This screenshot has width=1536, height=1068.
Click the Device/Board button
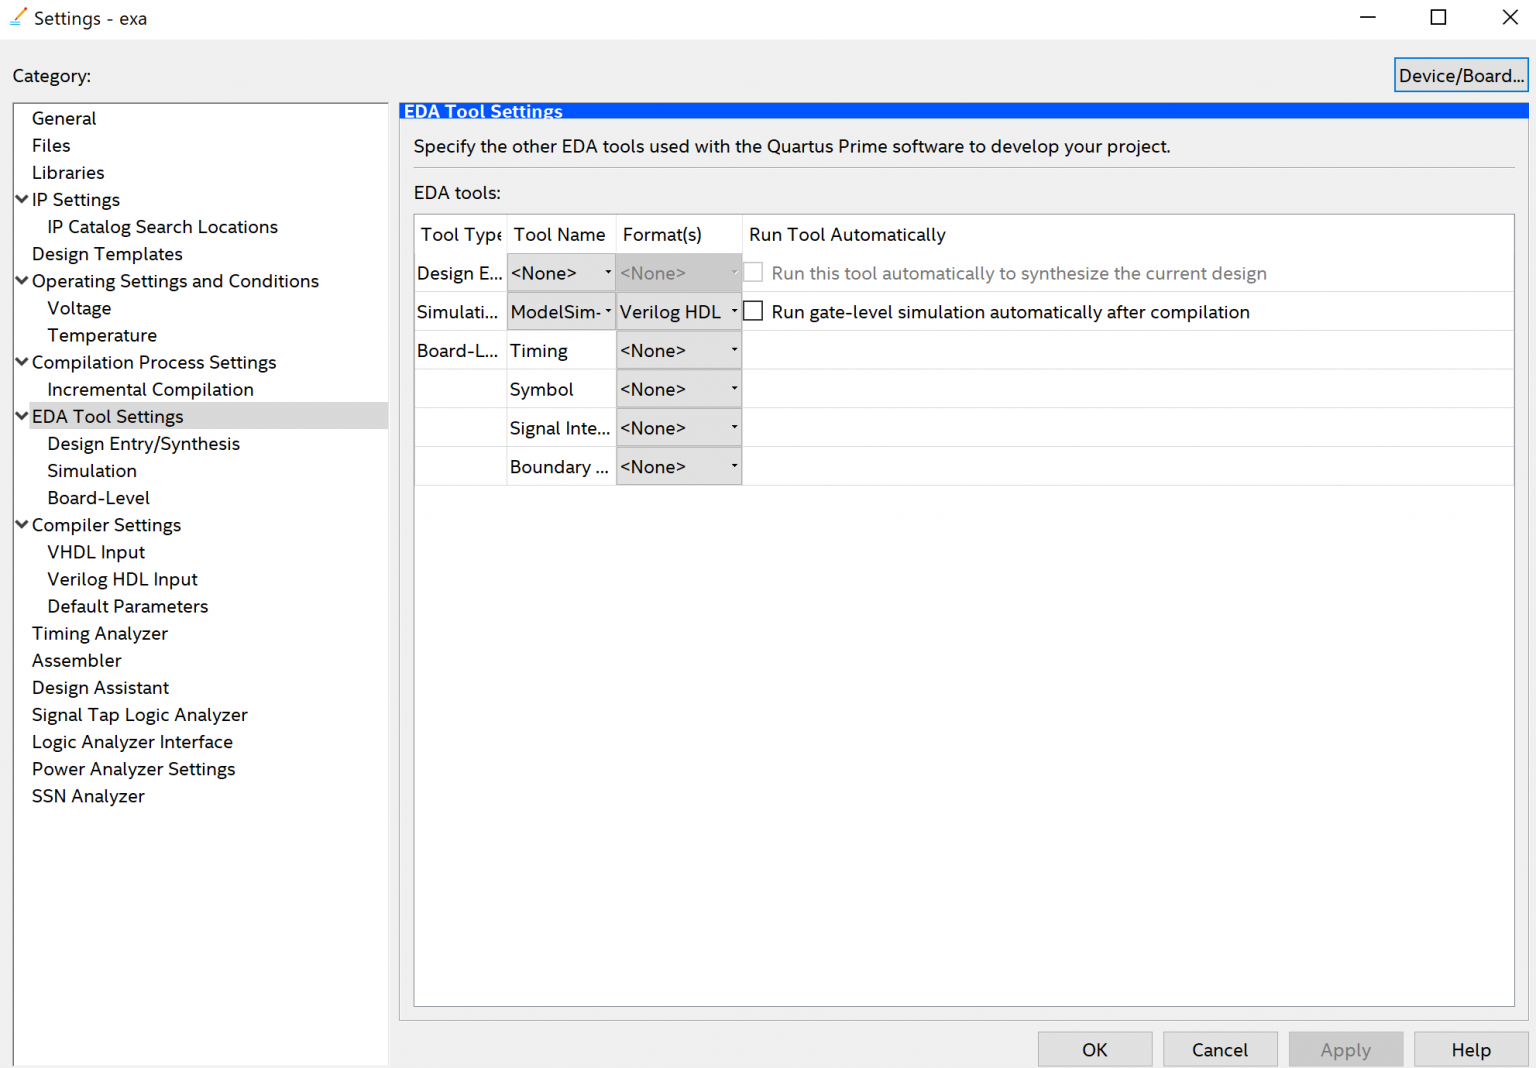point(1460,76)
